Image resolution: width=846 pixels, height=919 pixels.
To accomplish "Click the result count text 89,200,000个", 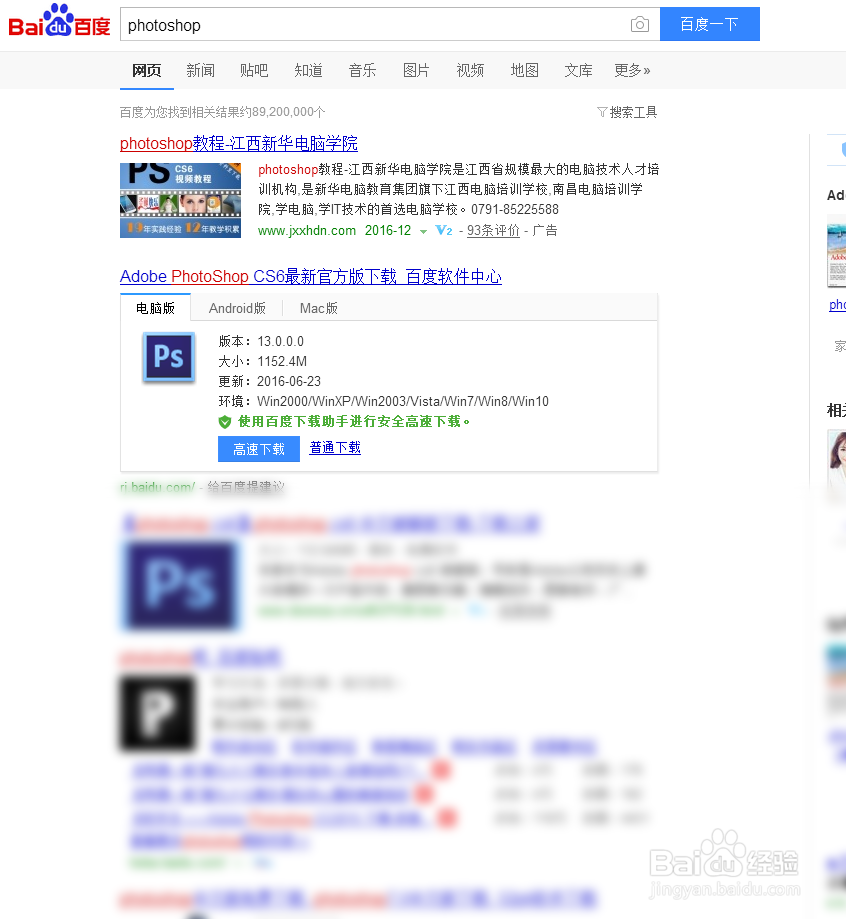I will [x=289, y=112].
